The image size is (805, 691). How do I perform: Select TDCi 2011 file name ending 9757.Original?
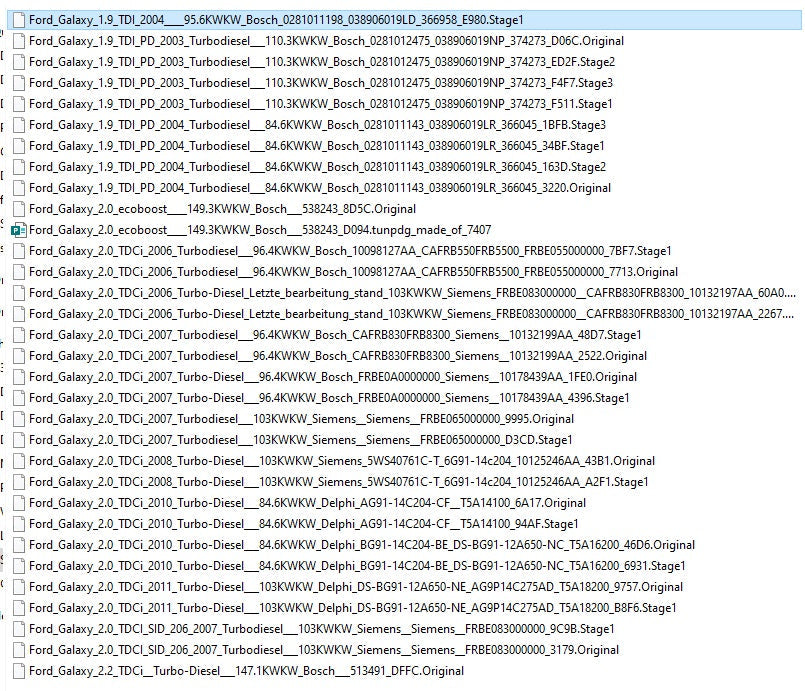[x=356, y=587]
